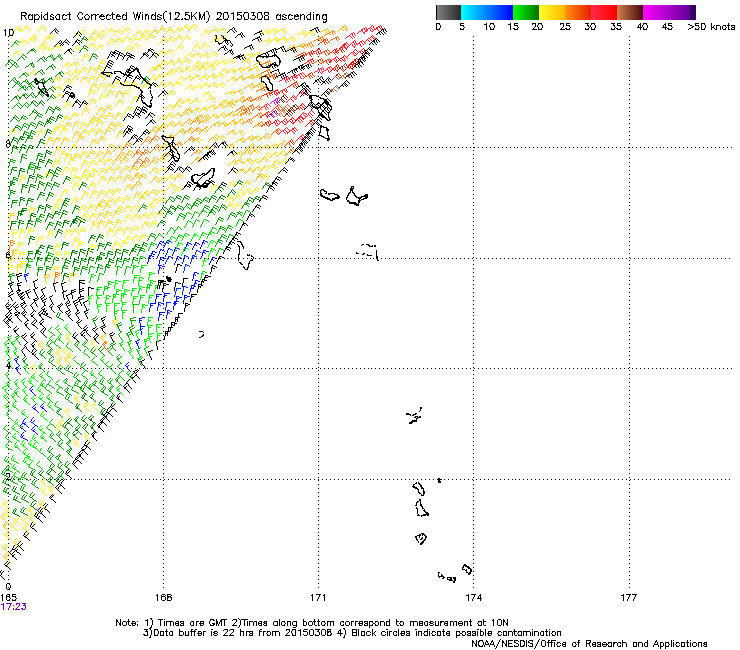The width and height of the screenshot is (740, 650).
Task: Click the longitude label '171'
Action: pos(318,598)
